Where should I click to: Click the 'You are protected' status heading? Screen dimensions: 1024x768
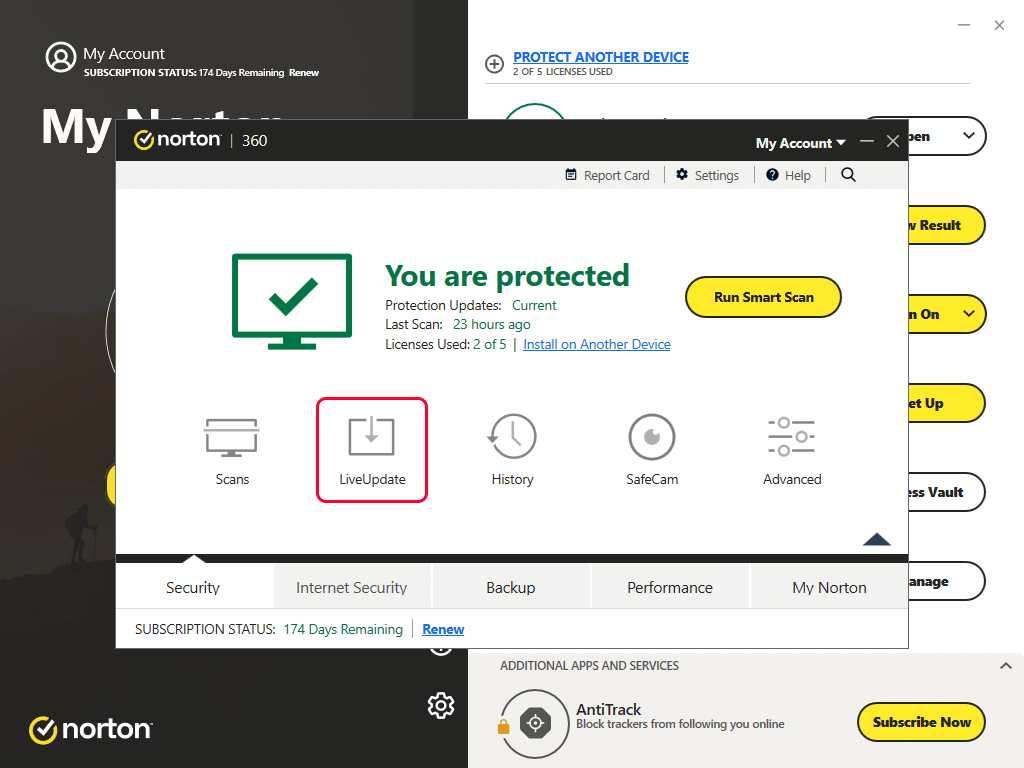[507, 276]
